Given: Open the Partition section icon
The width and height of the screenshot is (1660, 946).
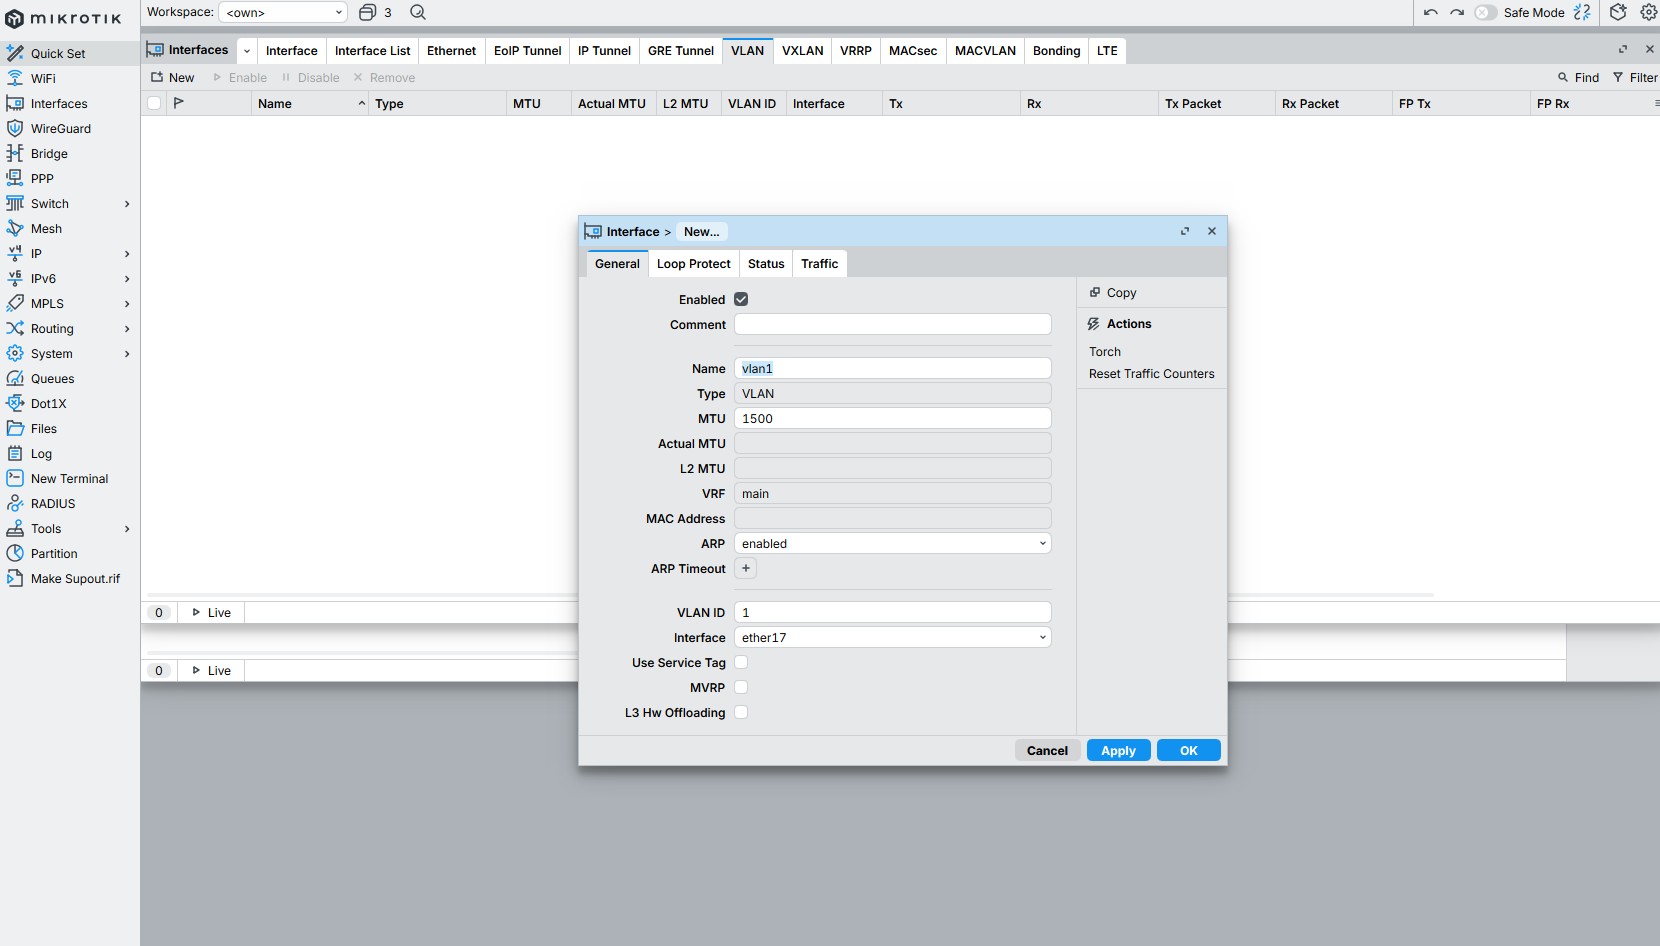Looking at the screenshot, I should point(15,553).
